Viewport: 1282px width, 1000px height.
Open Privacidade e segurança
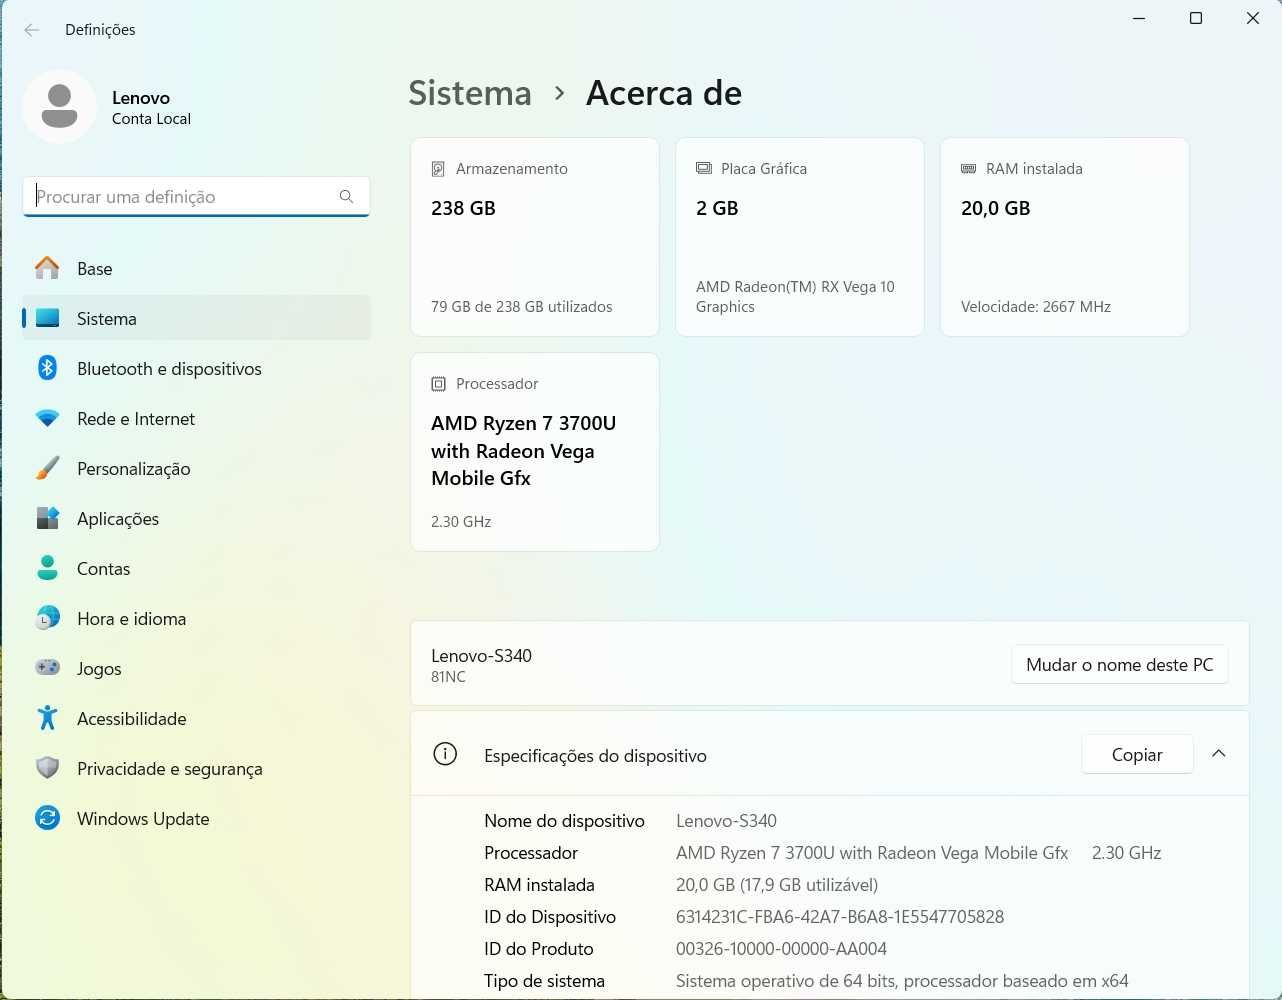(196, 768)
